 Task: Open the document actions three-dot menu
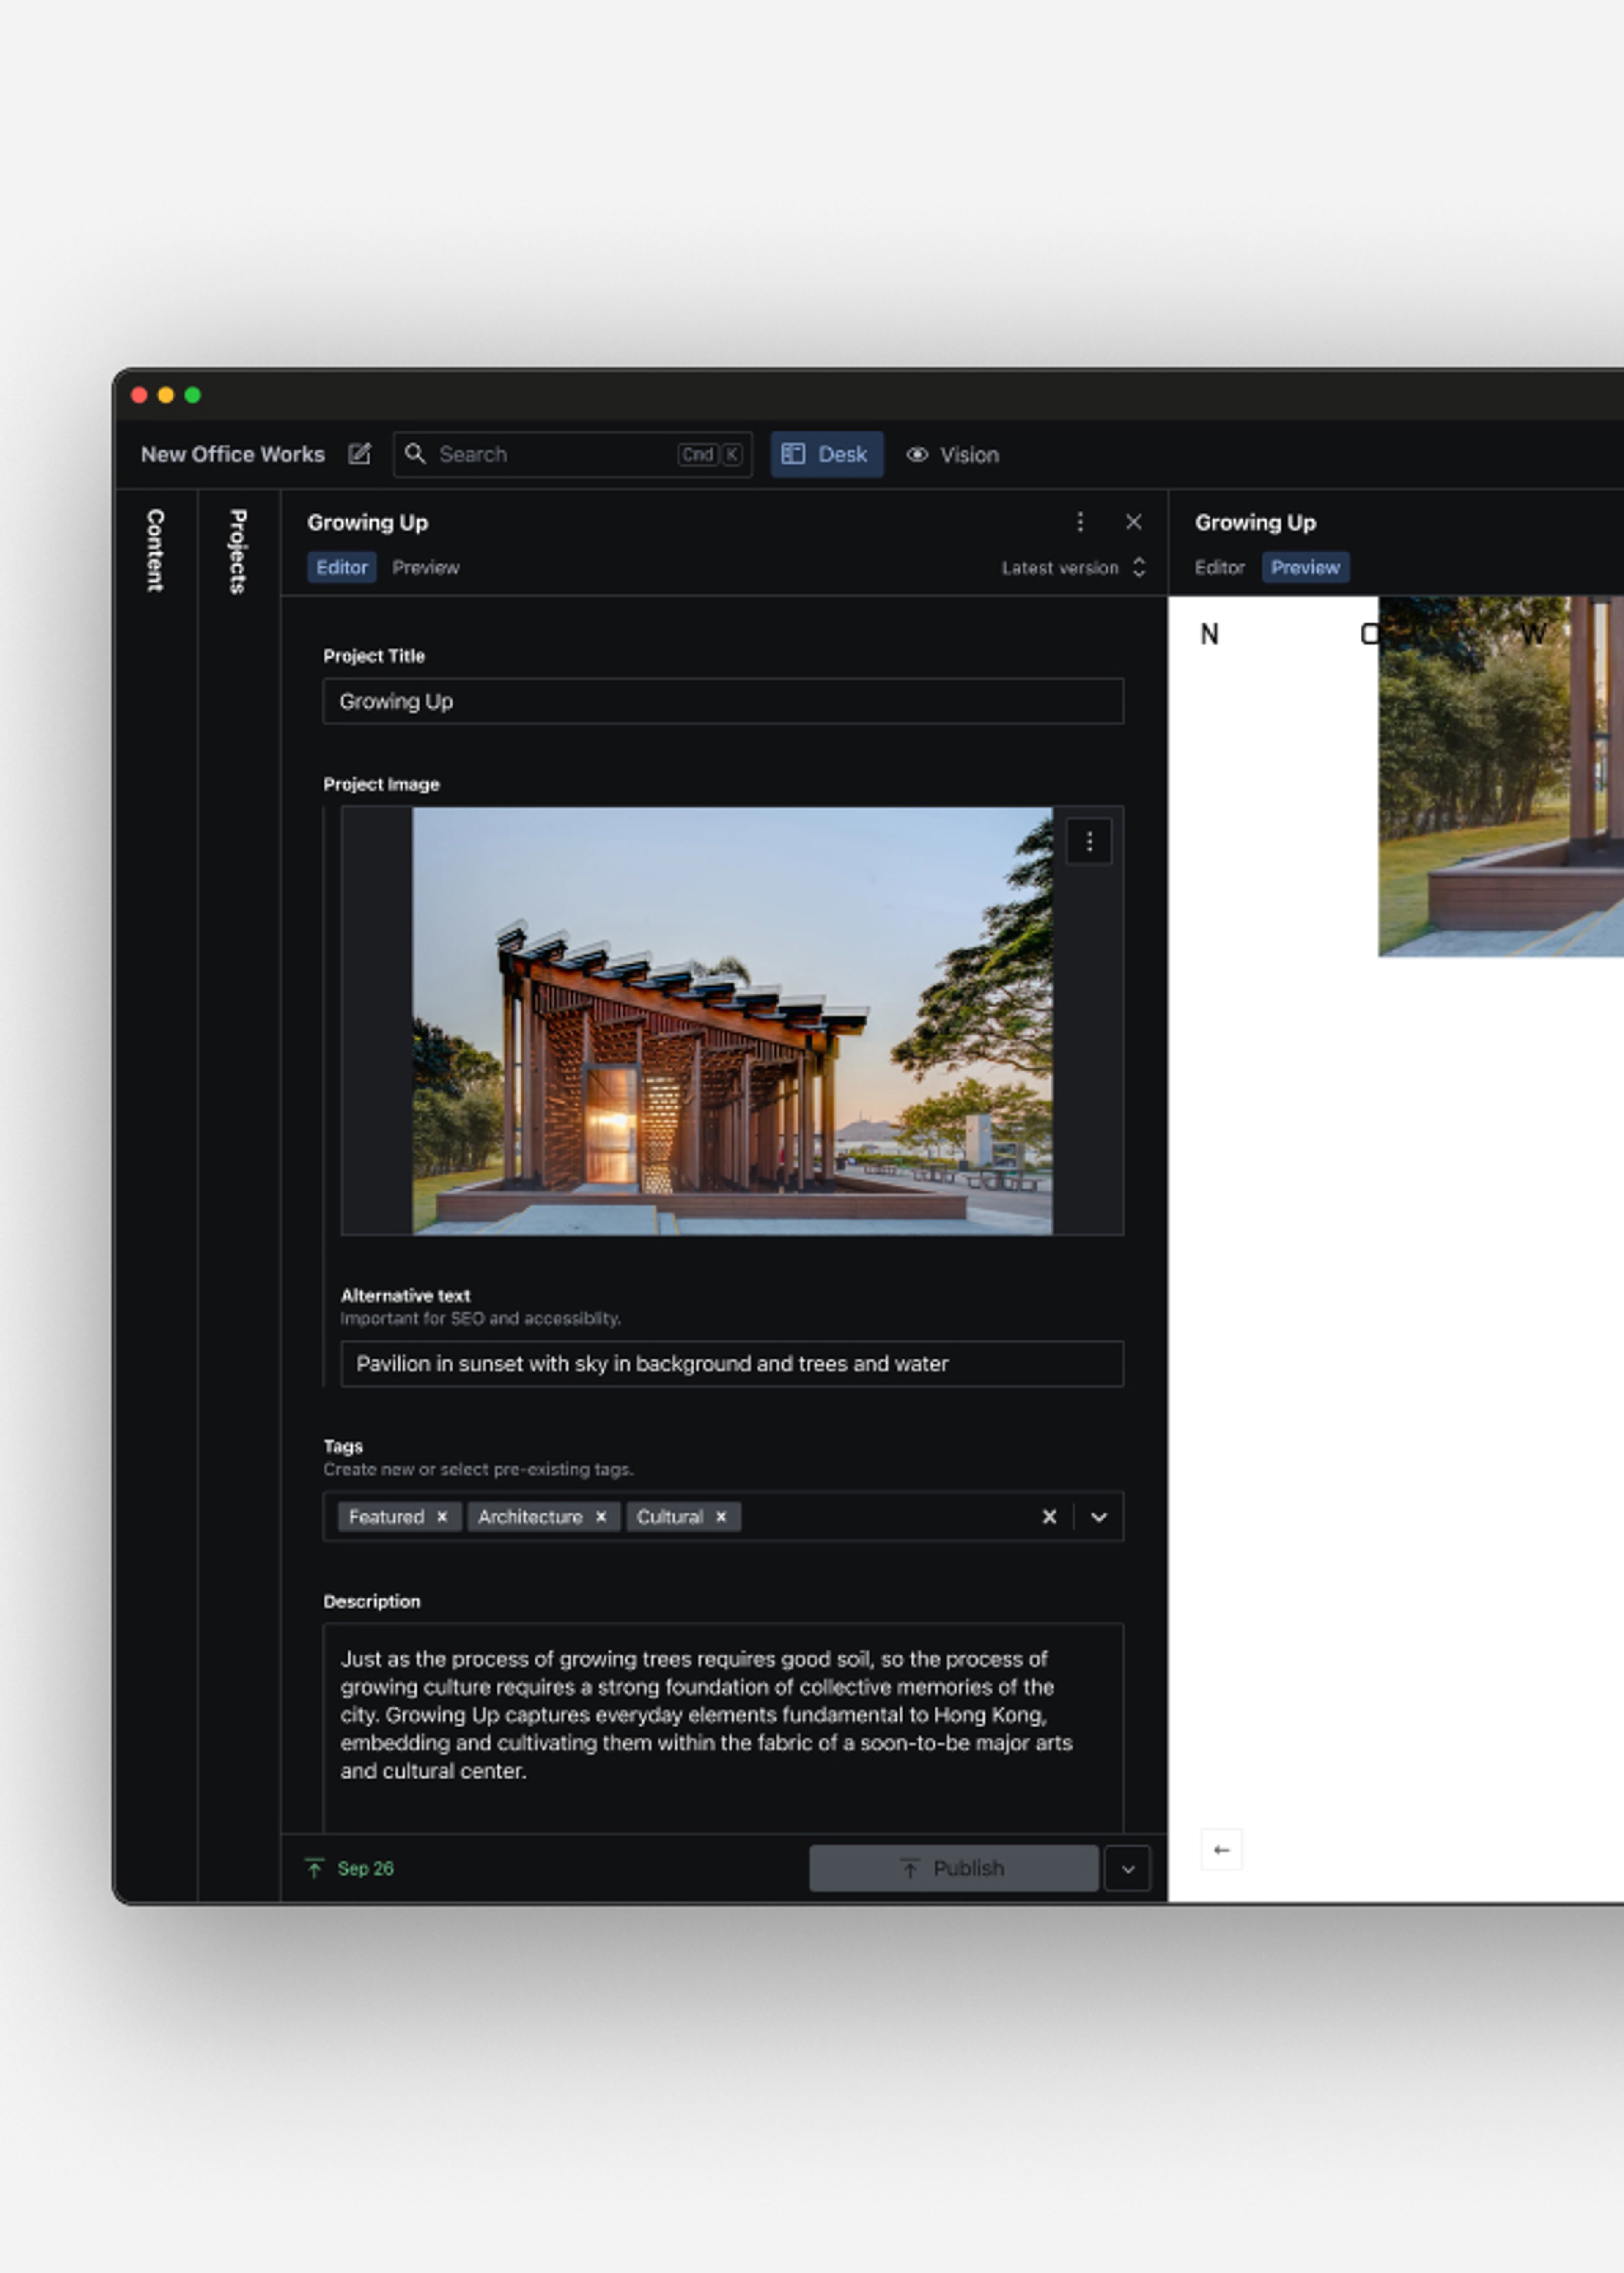pyautogui.click(x=1080, y=522)
